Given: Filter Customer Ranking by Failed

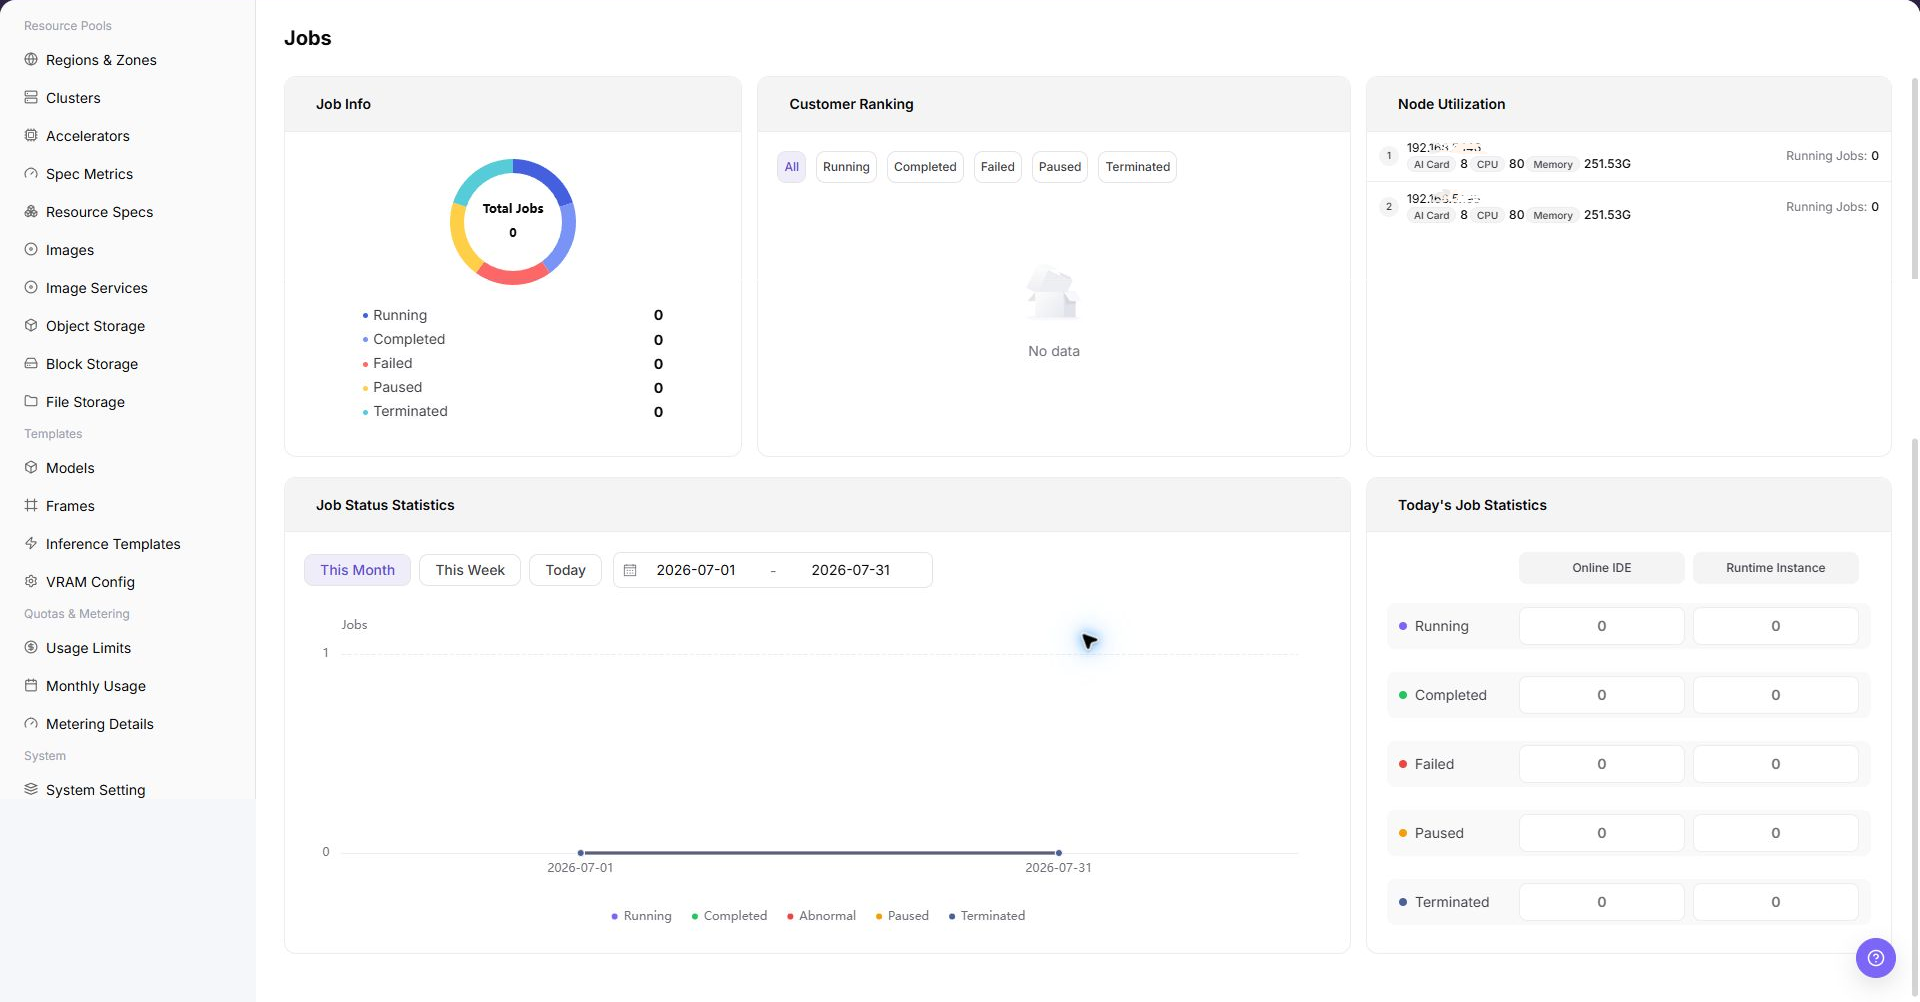Looking at the screenshot, I should coord(998,167).
